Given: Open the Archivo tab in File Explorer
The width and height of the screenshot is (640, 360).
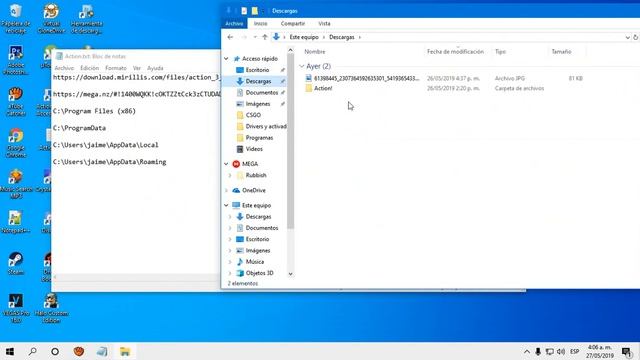Looking at the screenshot, I should (234, 24).
